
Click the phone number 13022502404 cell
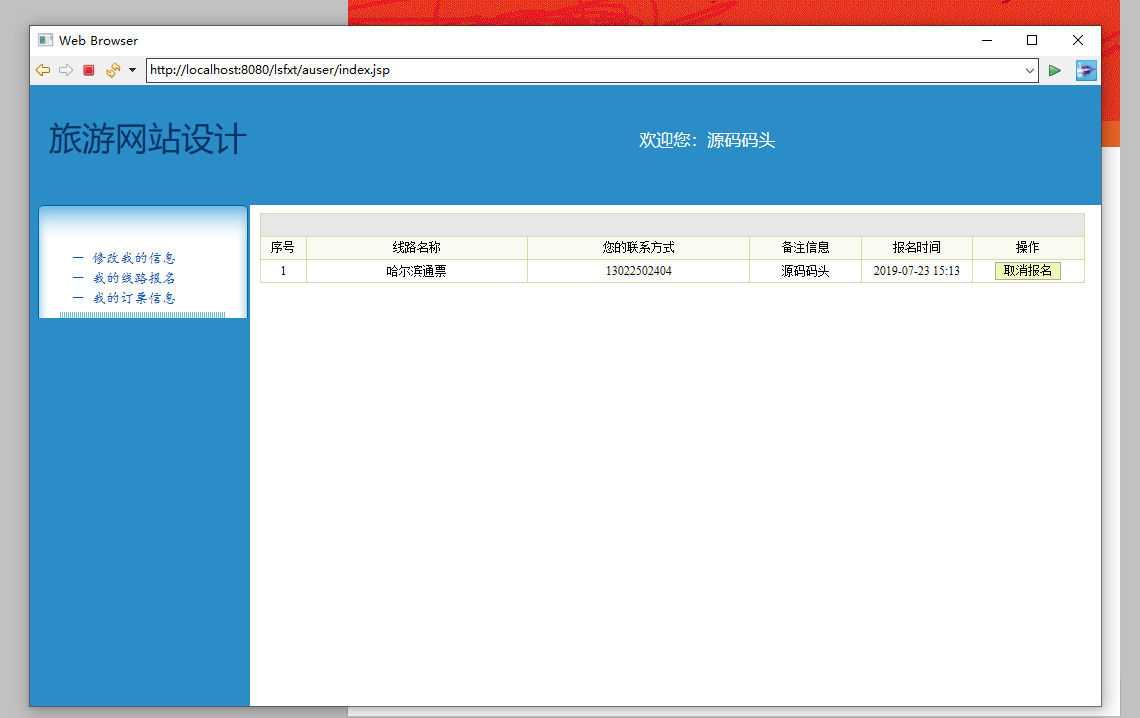(x=638, y=271)
